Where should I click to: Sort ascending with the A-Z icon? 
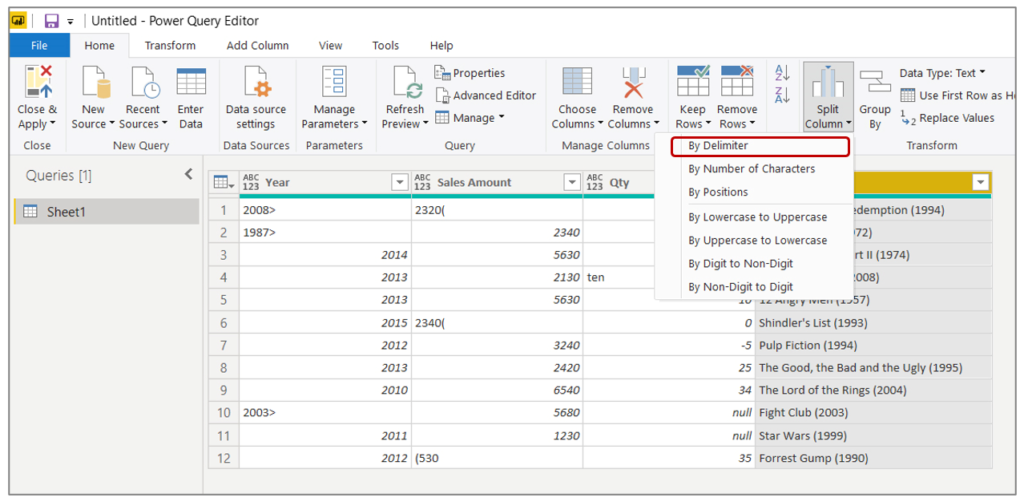(782, 73)
